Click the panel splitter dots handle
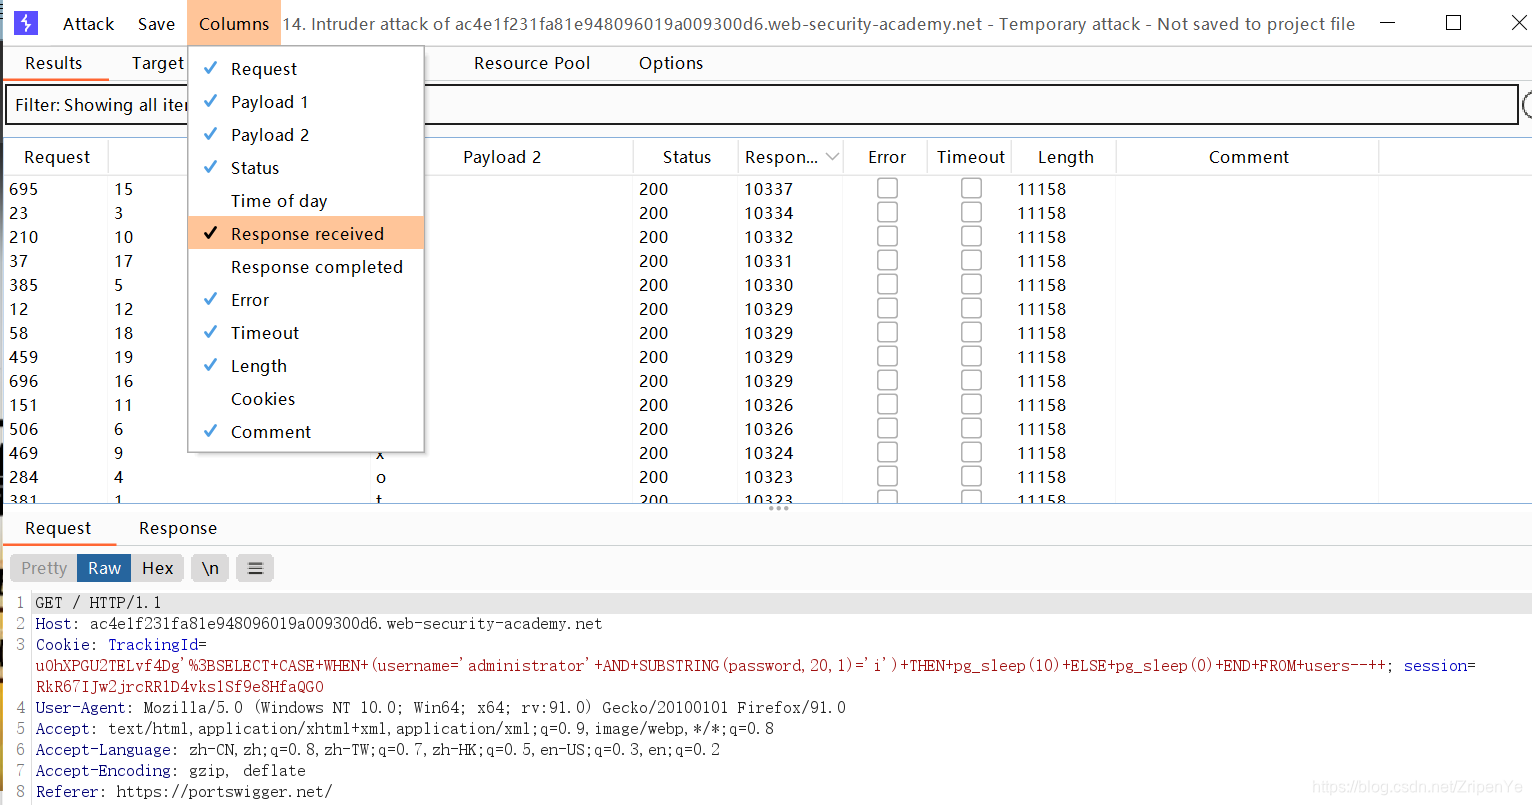 pyautogui.click(x=779, y=508)
